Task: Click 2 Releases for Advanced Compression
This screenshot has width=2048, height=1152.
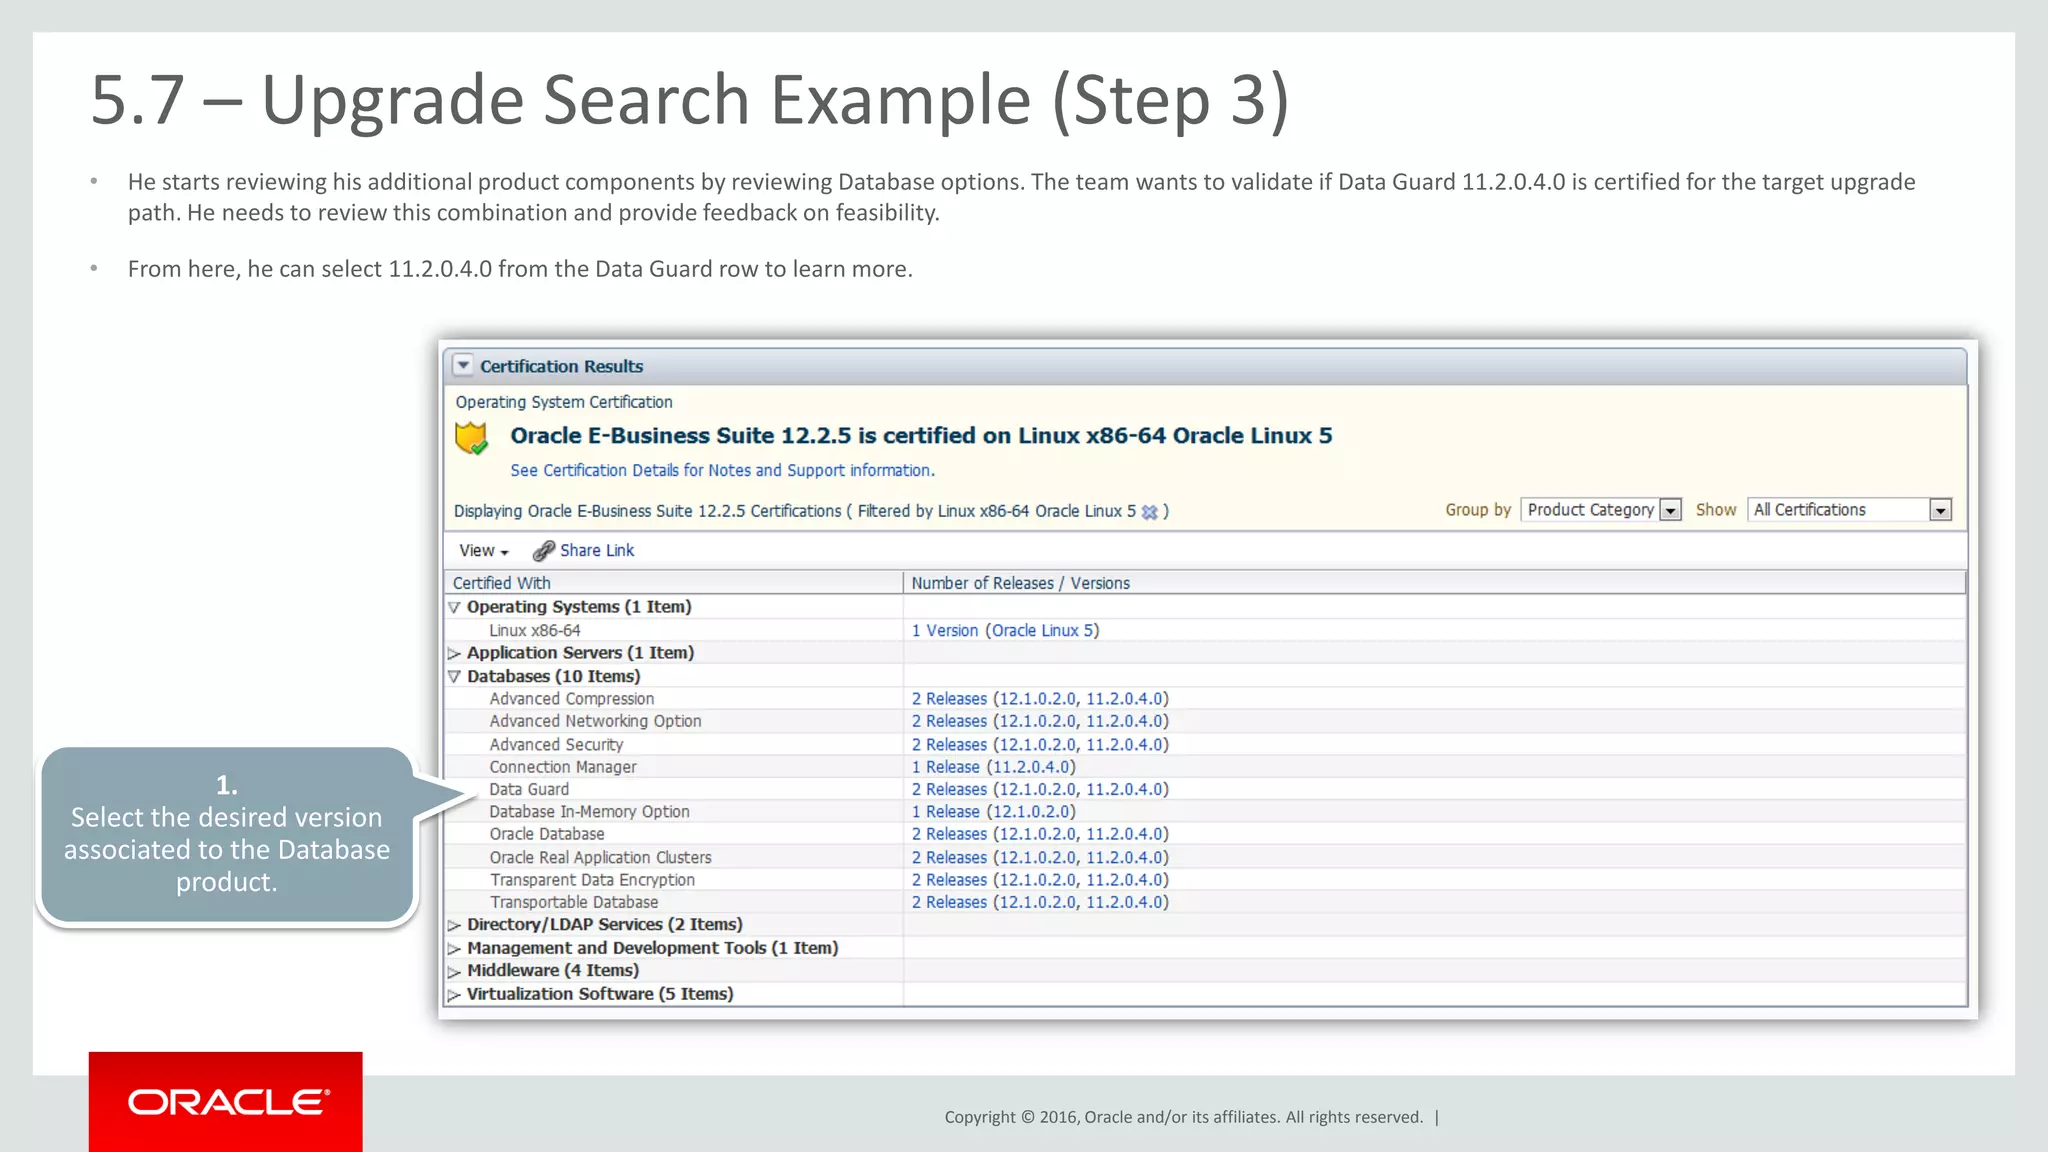Action: click(x=949, y=699)
